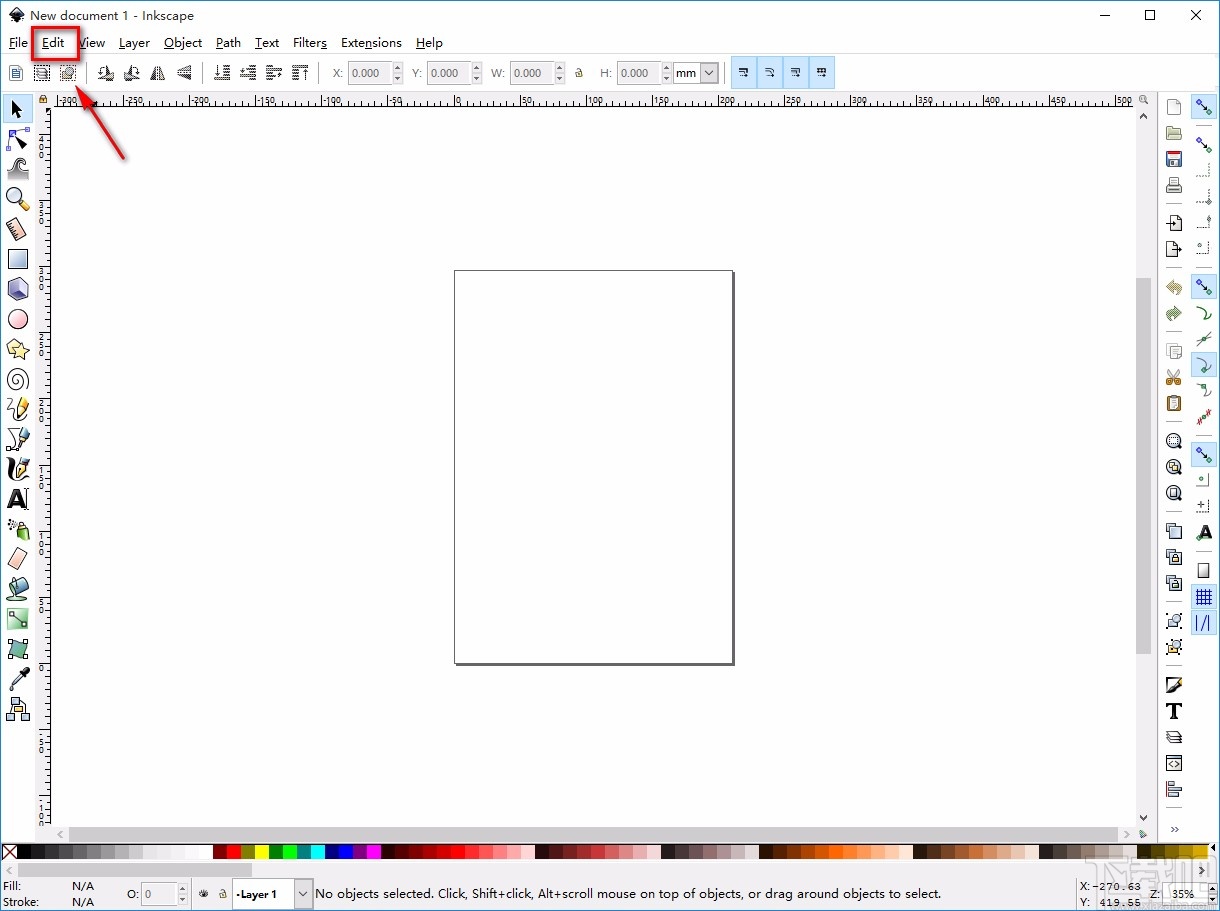This screenshot has width=1220, height=911.
Task: Open the Edit menu
Action: [53, 43]
